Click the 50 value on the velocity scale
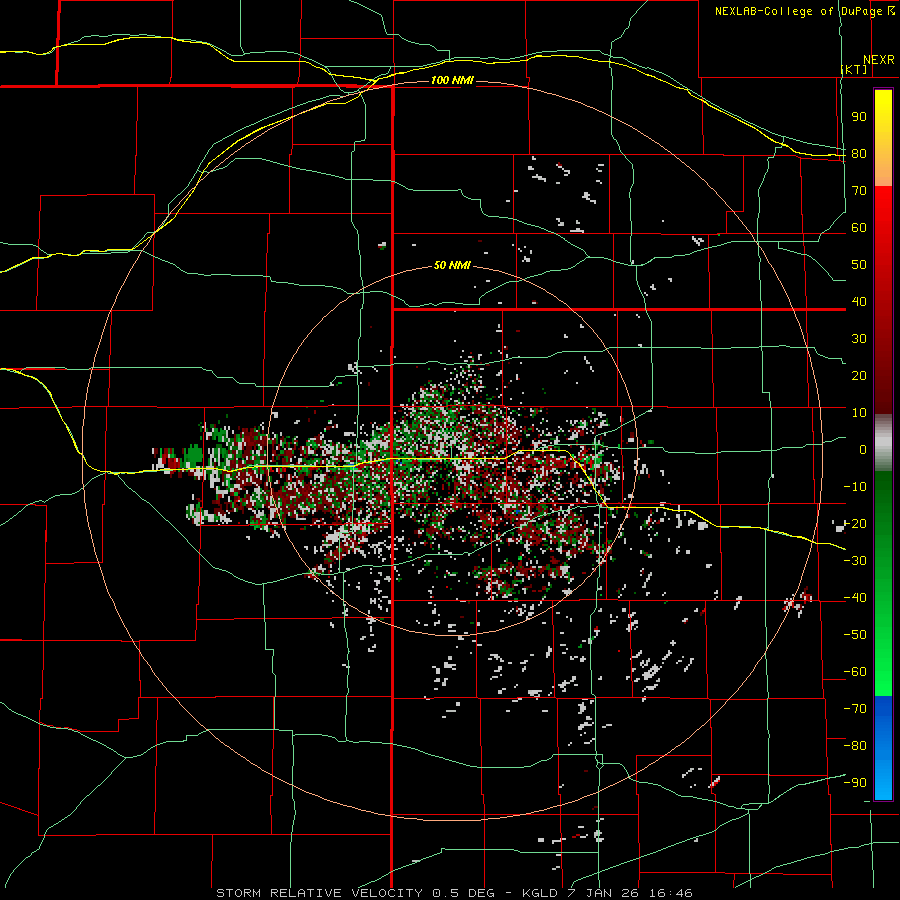900x900 pixels. 859,265
